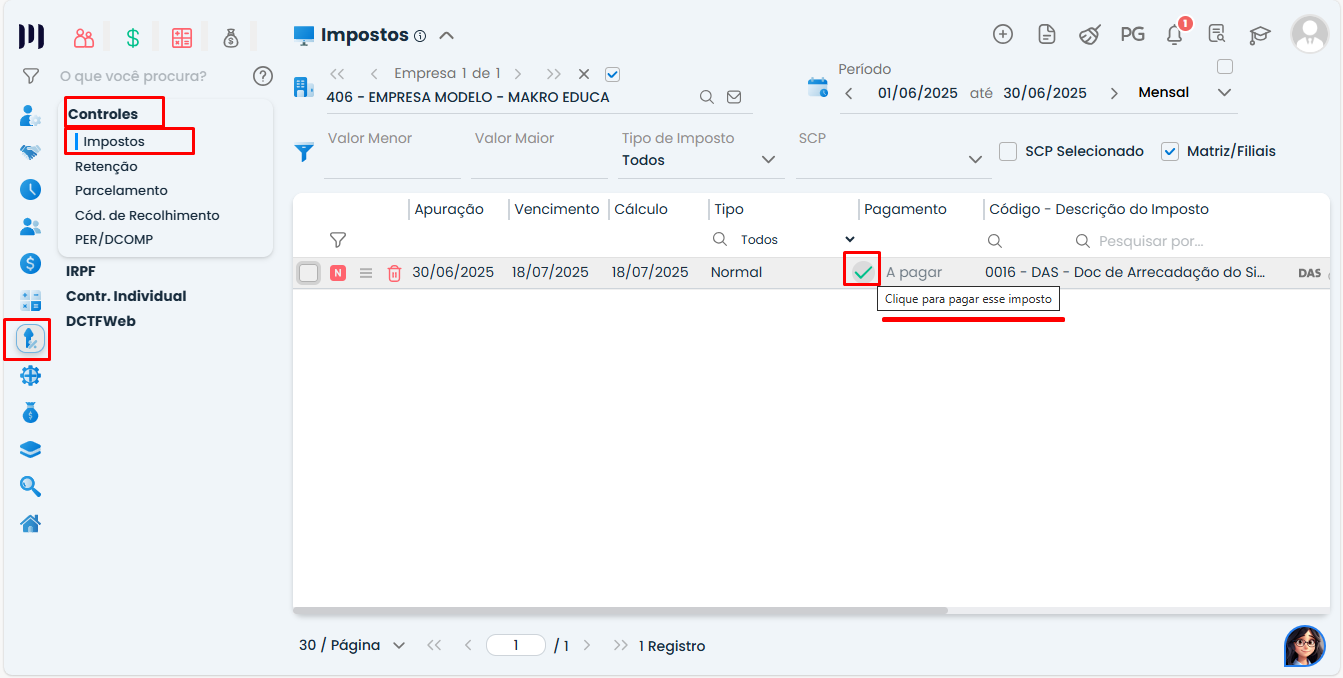This screenshot has width=1343, height=678.
Task: Open the blue money bag sidebar icon
Action: 30,412
